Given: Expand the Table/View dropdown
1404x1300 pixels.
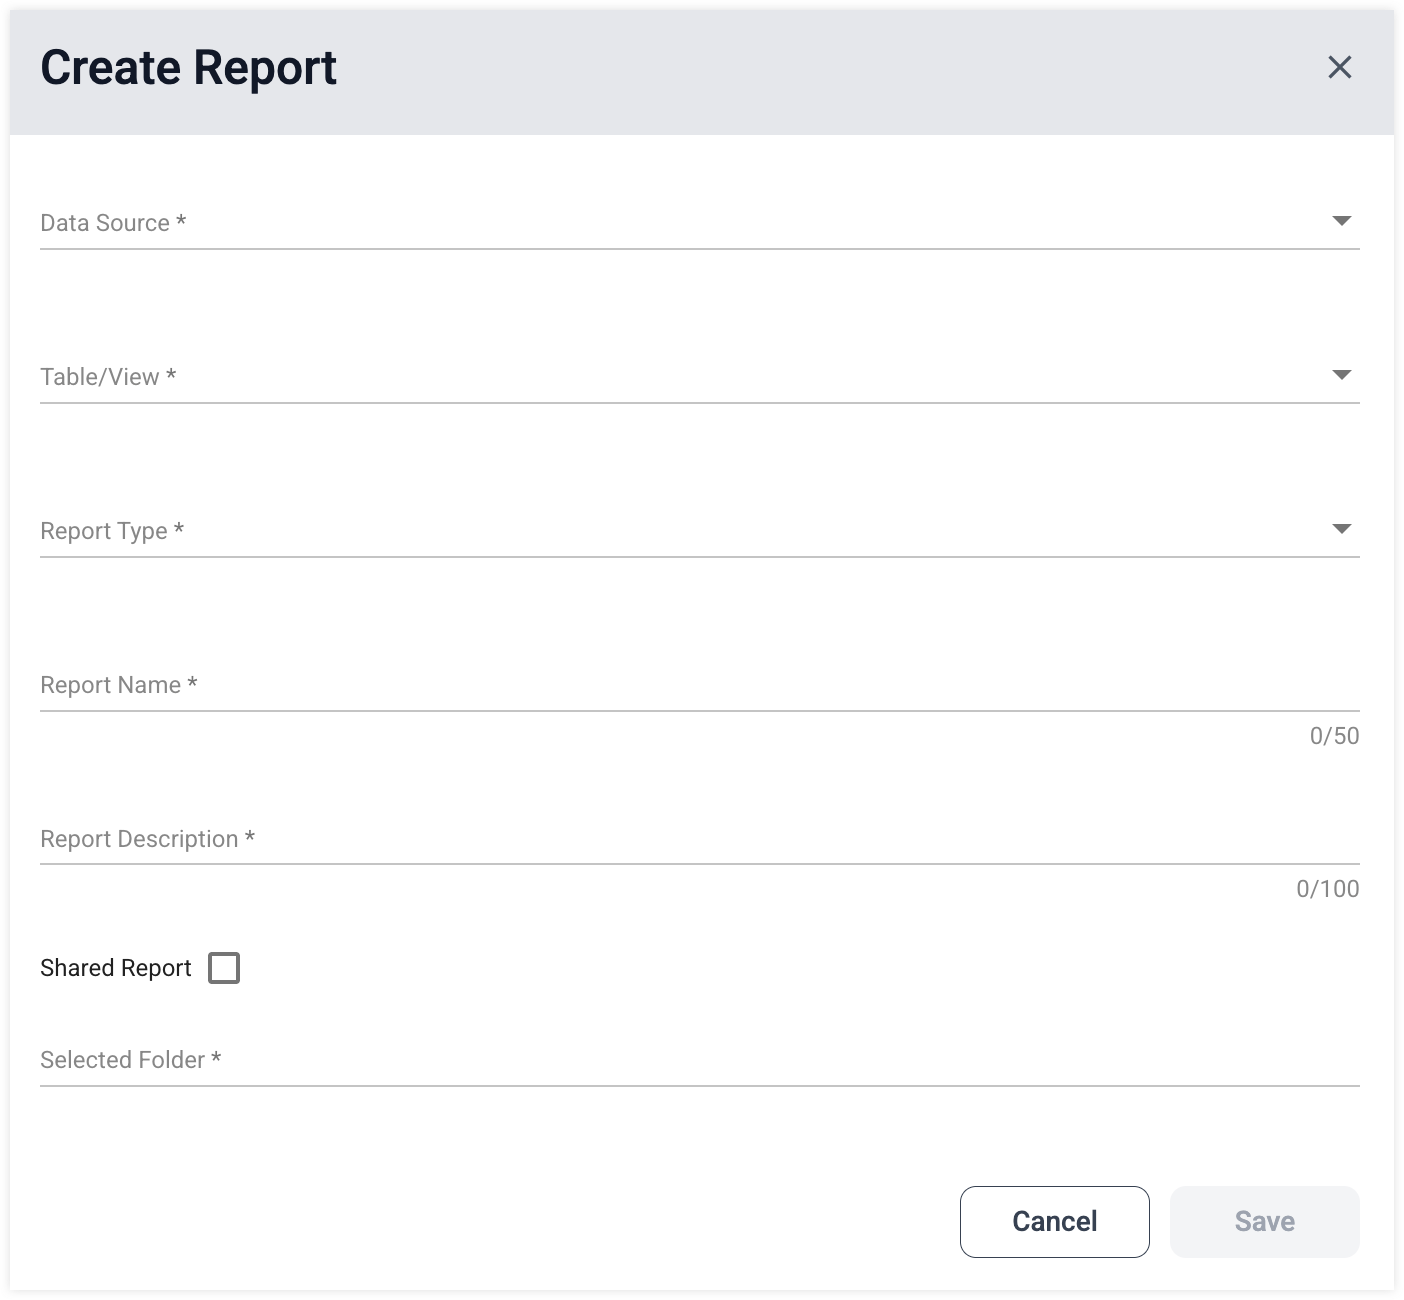Looking at the screenshot, I should pos(699,376).
